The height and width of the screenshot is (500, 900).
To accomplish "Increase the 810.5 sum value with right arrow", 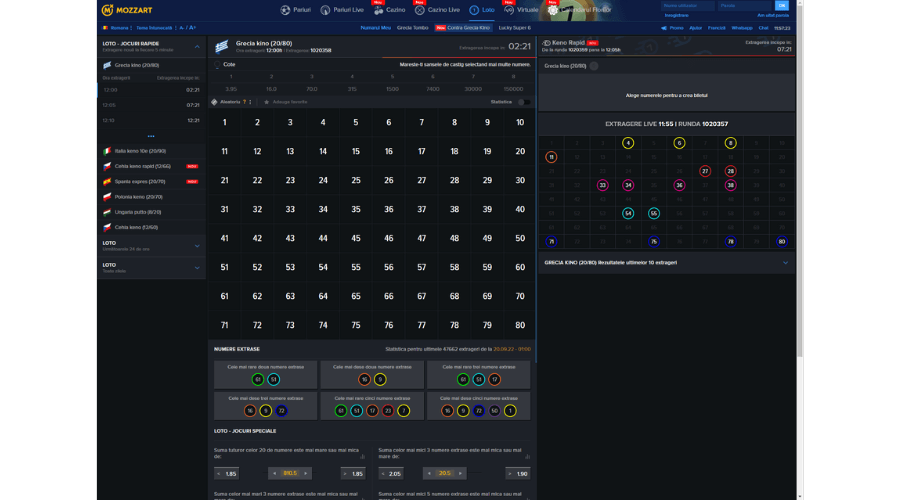I will coord(305,474).
